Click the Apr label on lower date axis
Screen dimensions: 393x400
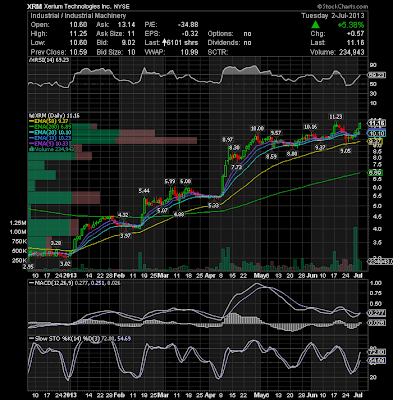[x=210, y=395]
